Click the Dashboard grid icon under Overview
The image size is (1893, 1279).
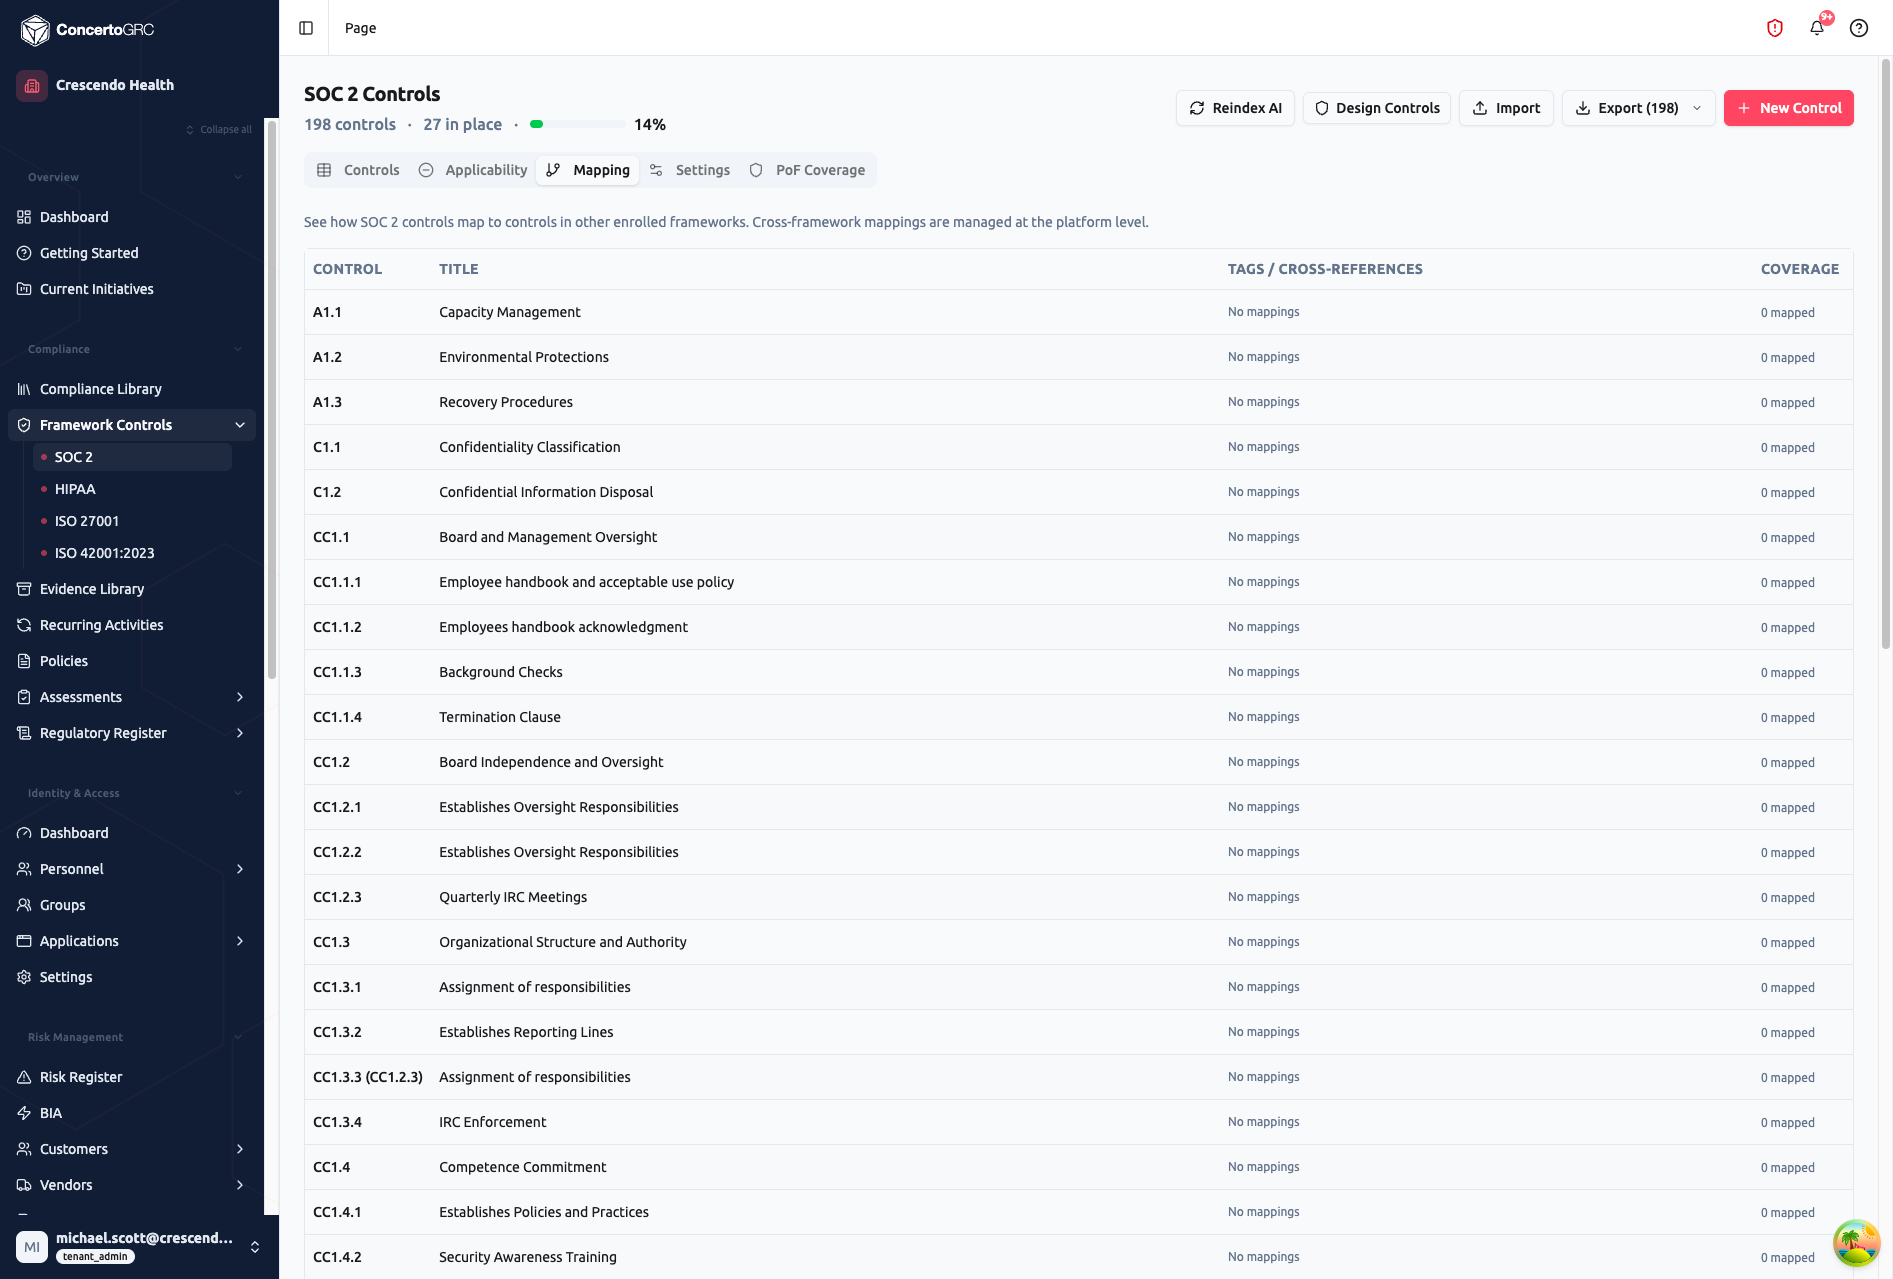(x=24, y=217)
